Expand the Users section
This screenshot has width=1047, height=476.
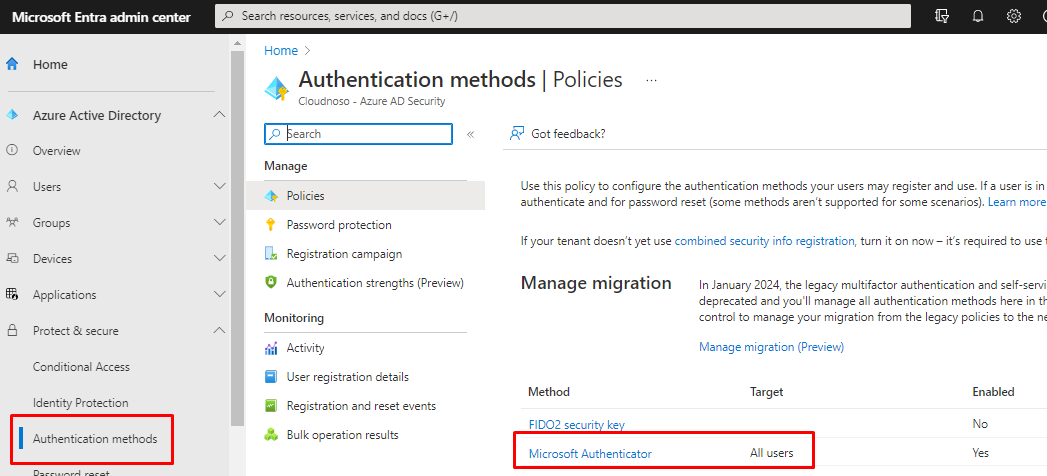tap(219, 187)
